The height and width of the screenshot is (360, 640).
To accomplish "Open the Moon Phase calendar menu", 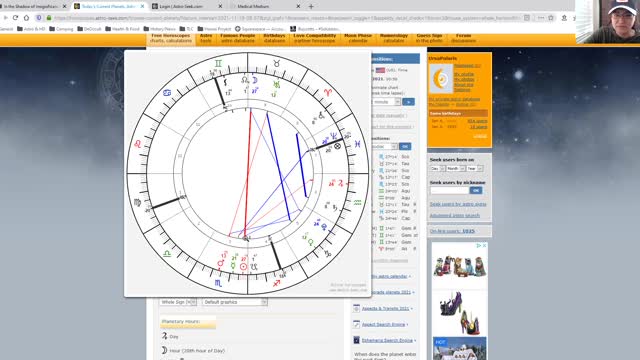I will click(x=358, y=38).
